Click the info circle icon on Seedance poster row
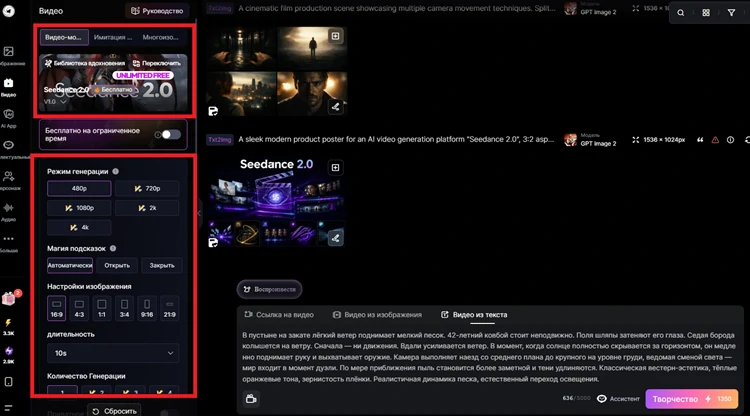The image size is (750, 416). pyautogui.click(x=730, y=140)
